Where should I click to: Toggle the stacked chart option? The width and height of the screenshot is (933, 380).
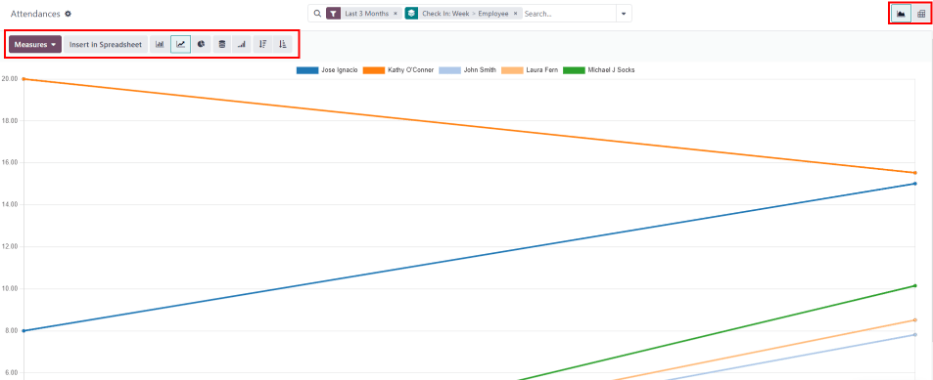(x=222, y=44)
